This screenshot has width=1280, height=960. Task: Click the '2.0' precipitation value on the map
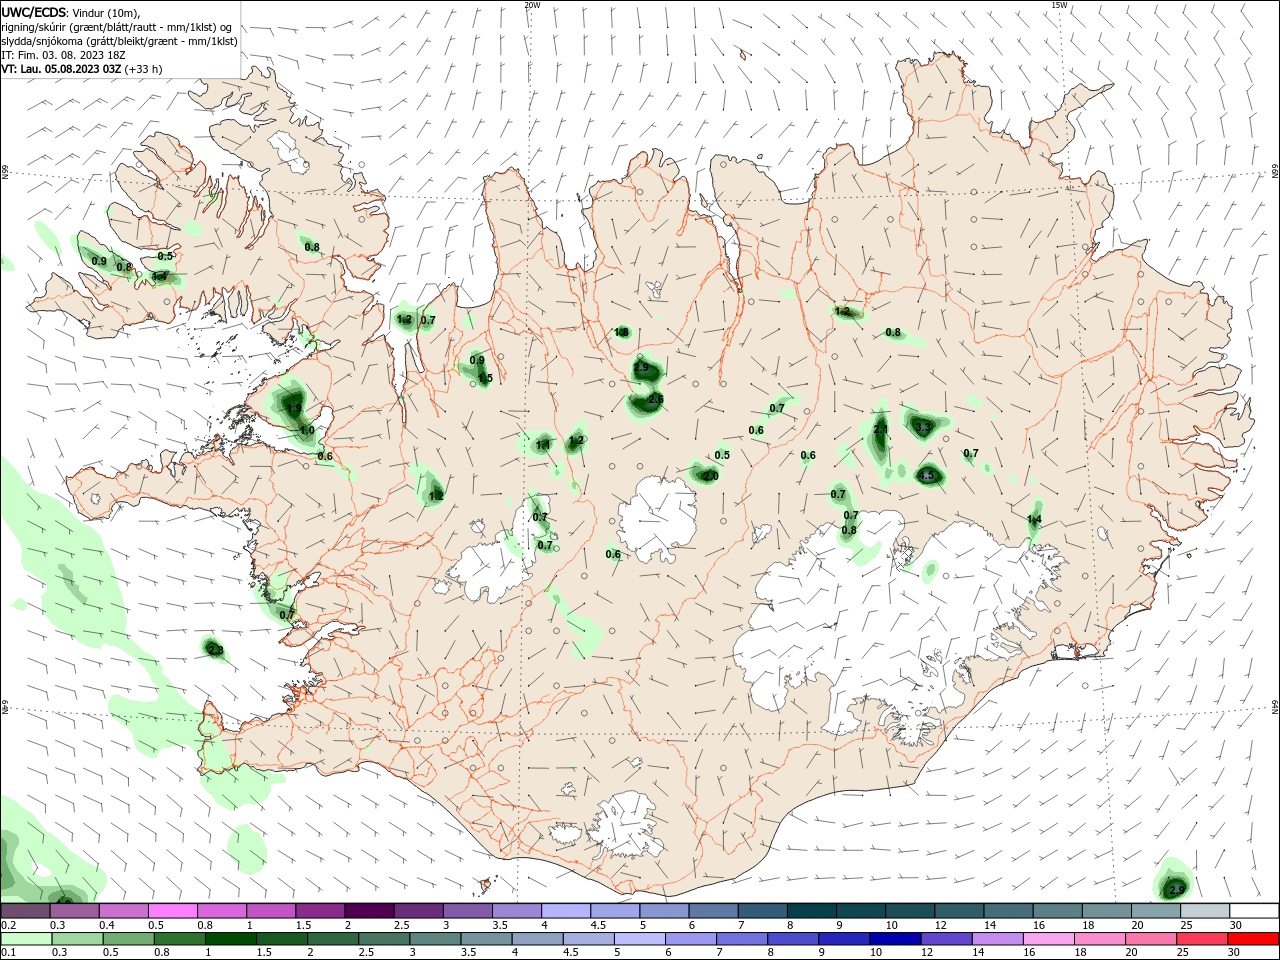coord(711,476)
